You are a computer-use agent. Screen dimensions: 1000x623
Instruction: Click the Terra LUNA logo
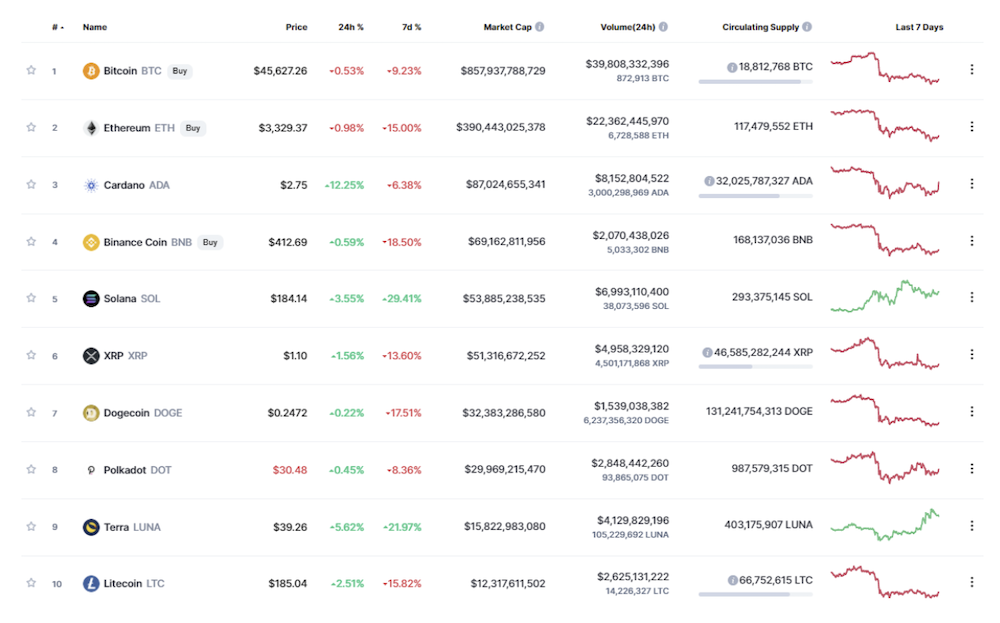click(x=91, y=527)
